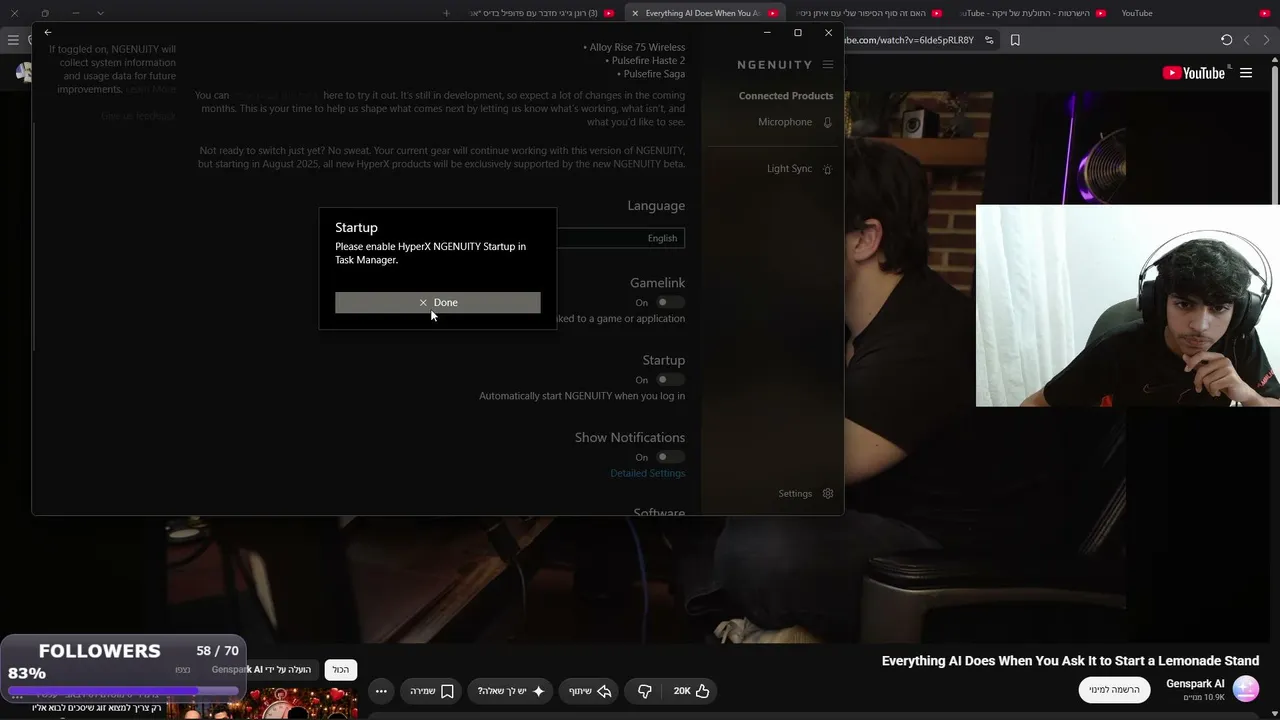Select the Light Sync entry
This screenshot has height=720, width=1280.
[789, 169]
